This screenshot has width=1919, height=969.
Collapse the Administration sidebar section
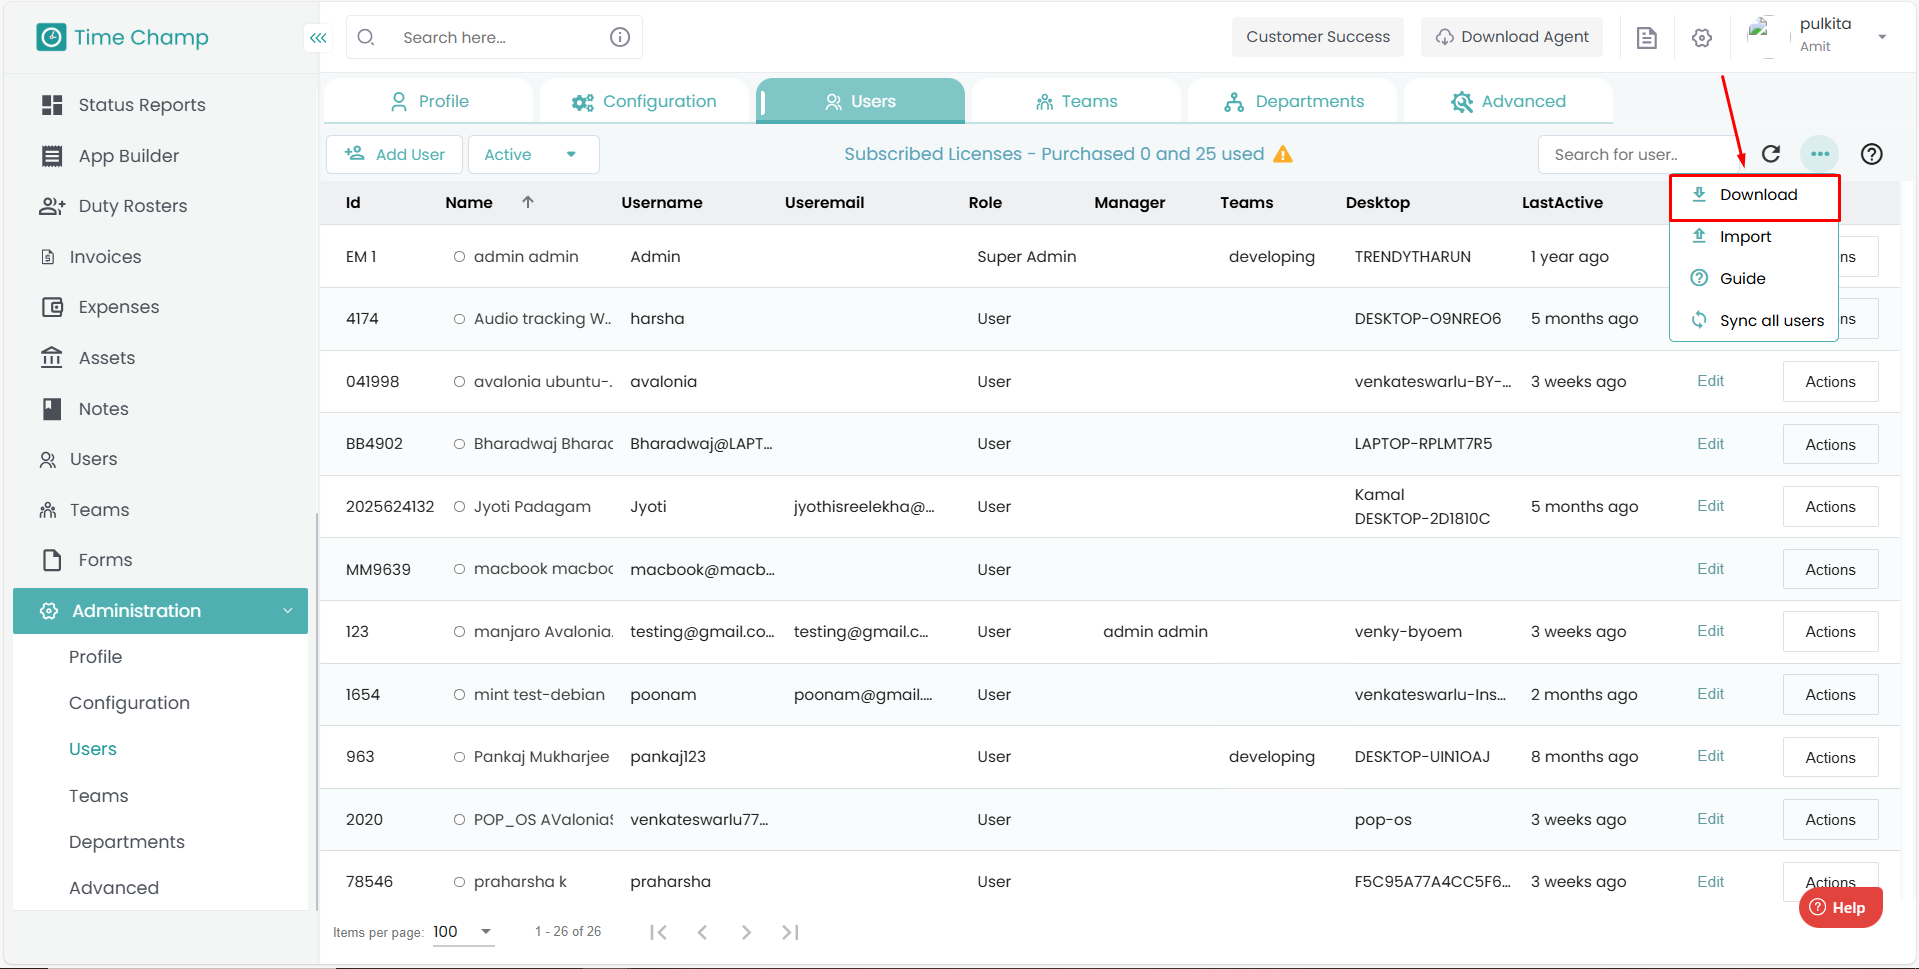click(x=288, y=611)
